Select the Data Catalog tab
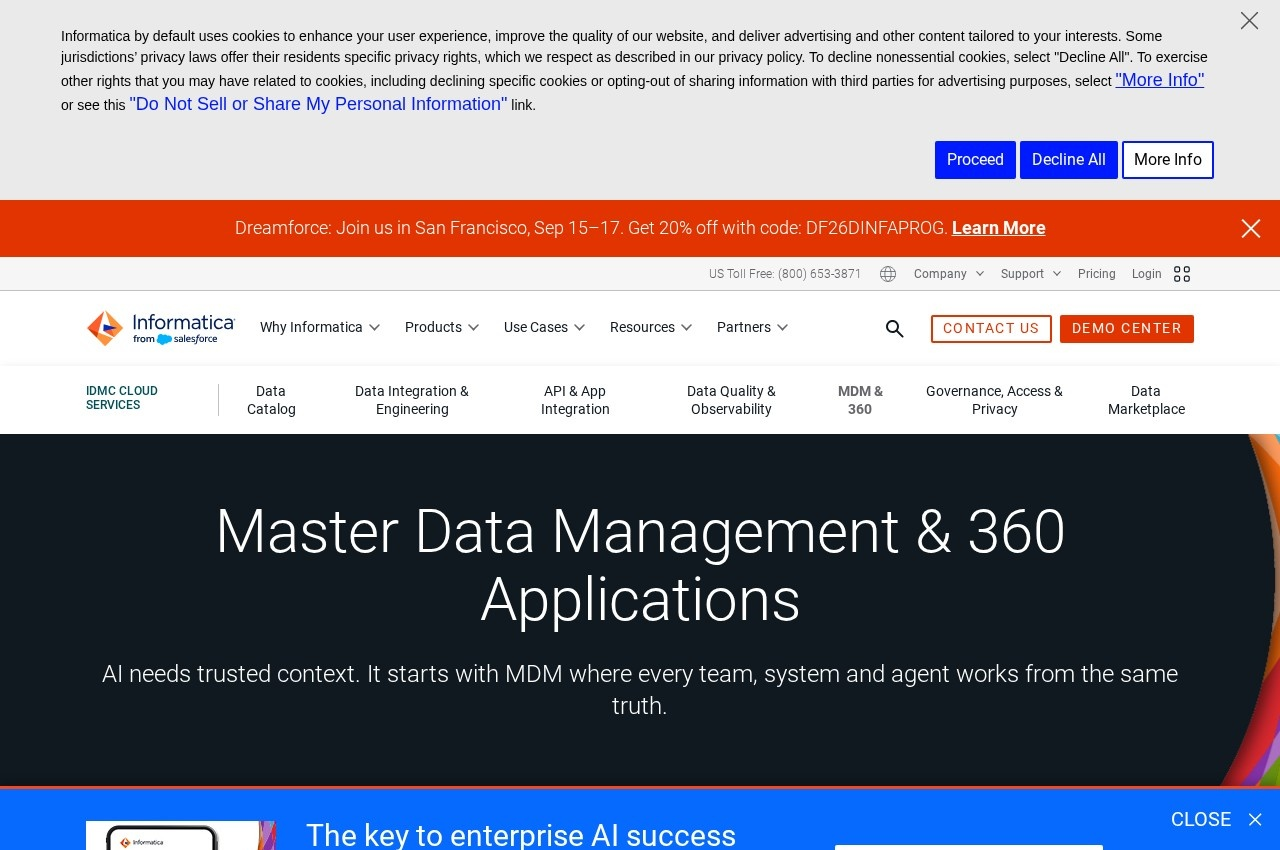 271,400
